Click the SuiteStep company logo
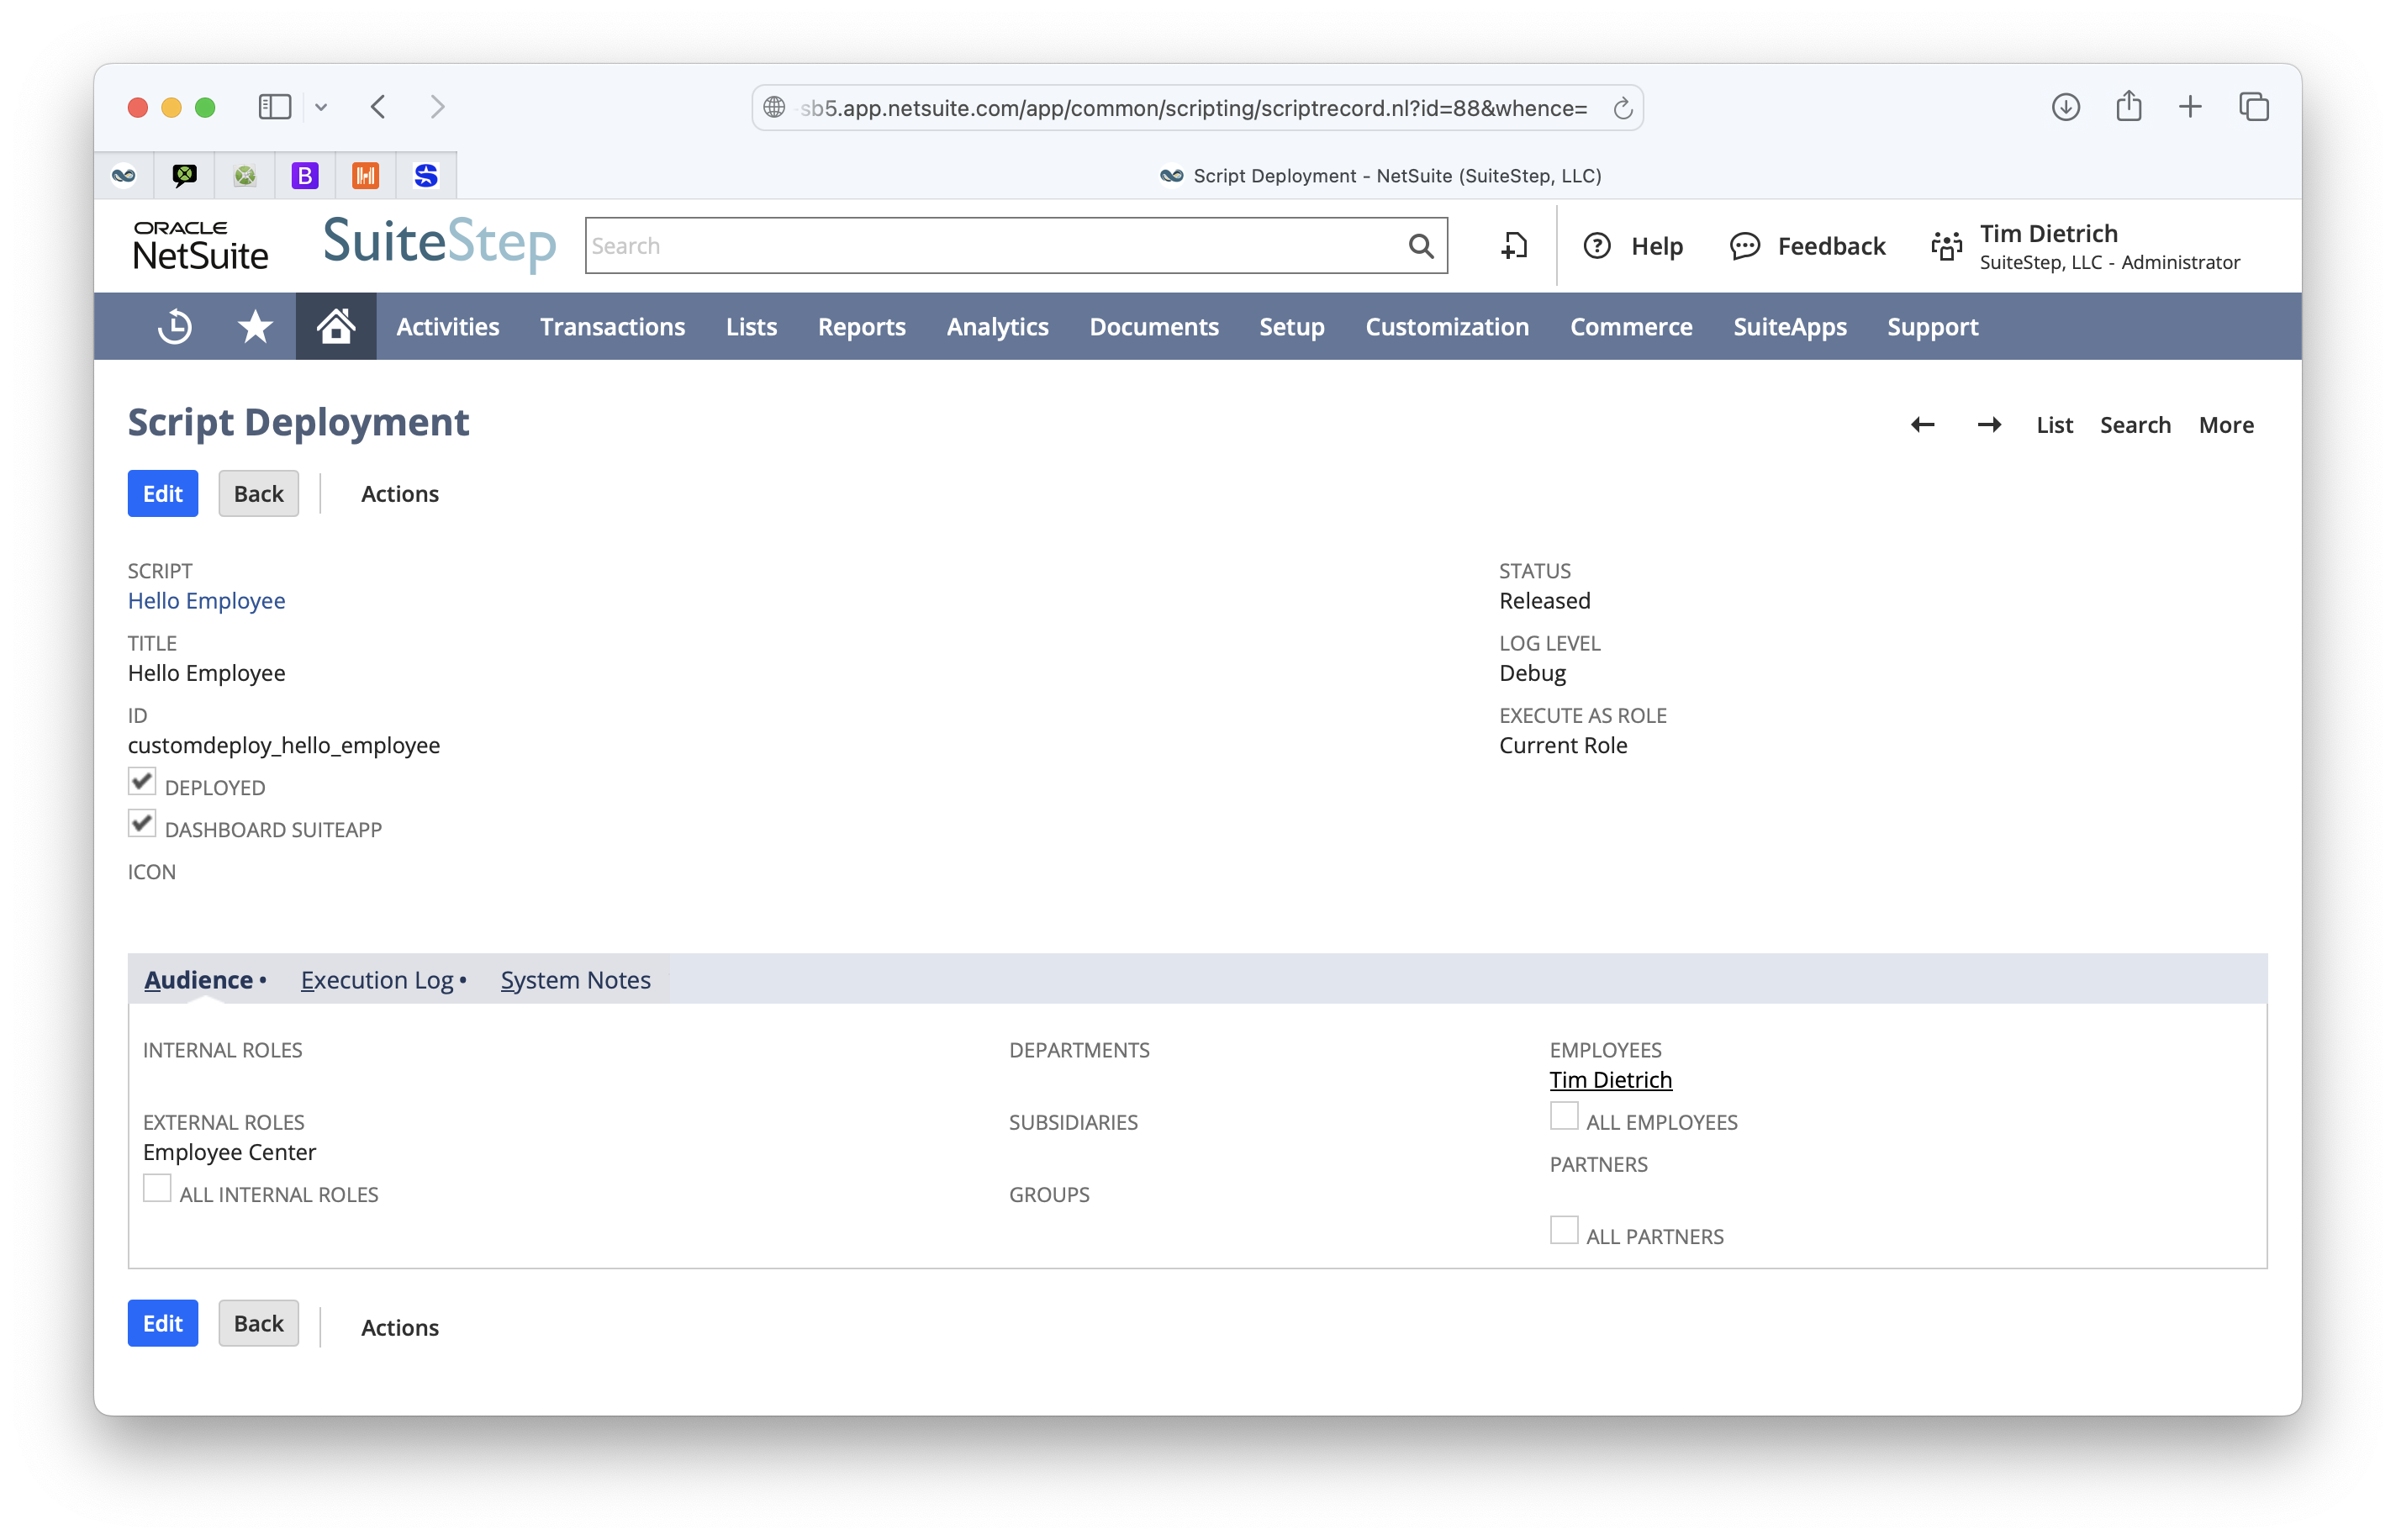The image size is (2396, 1540). tap(439, 243)
